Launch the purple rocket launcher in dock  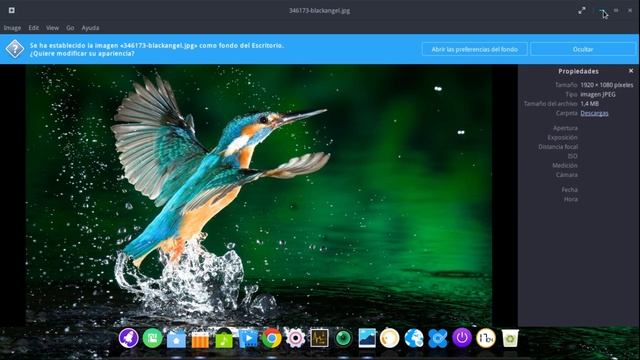(x=129, y=338)
